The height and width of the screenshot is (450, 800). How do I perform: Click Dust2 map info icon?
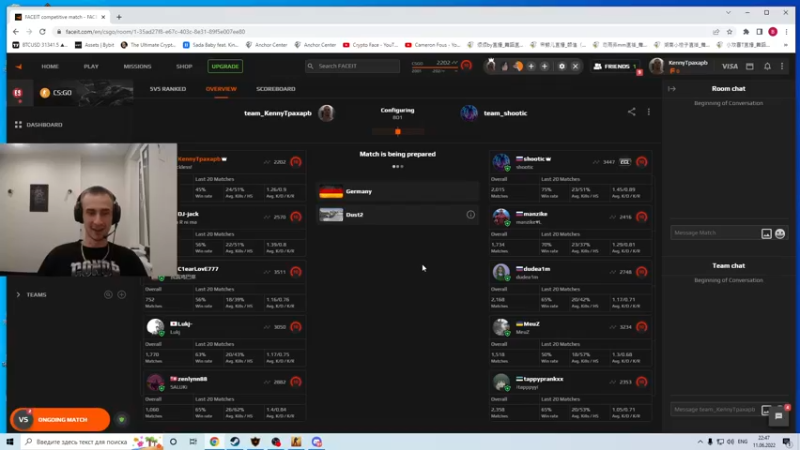tap(470, 215)
